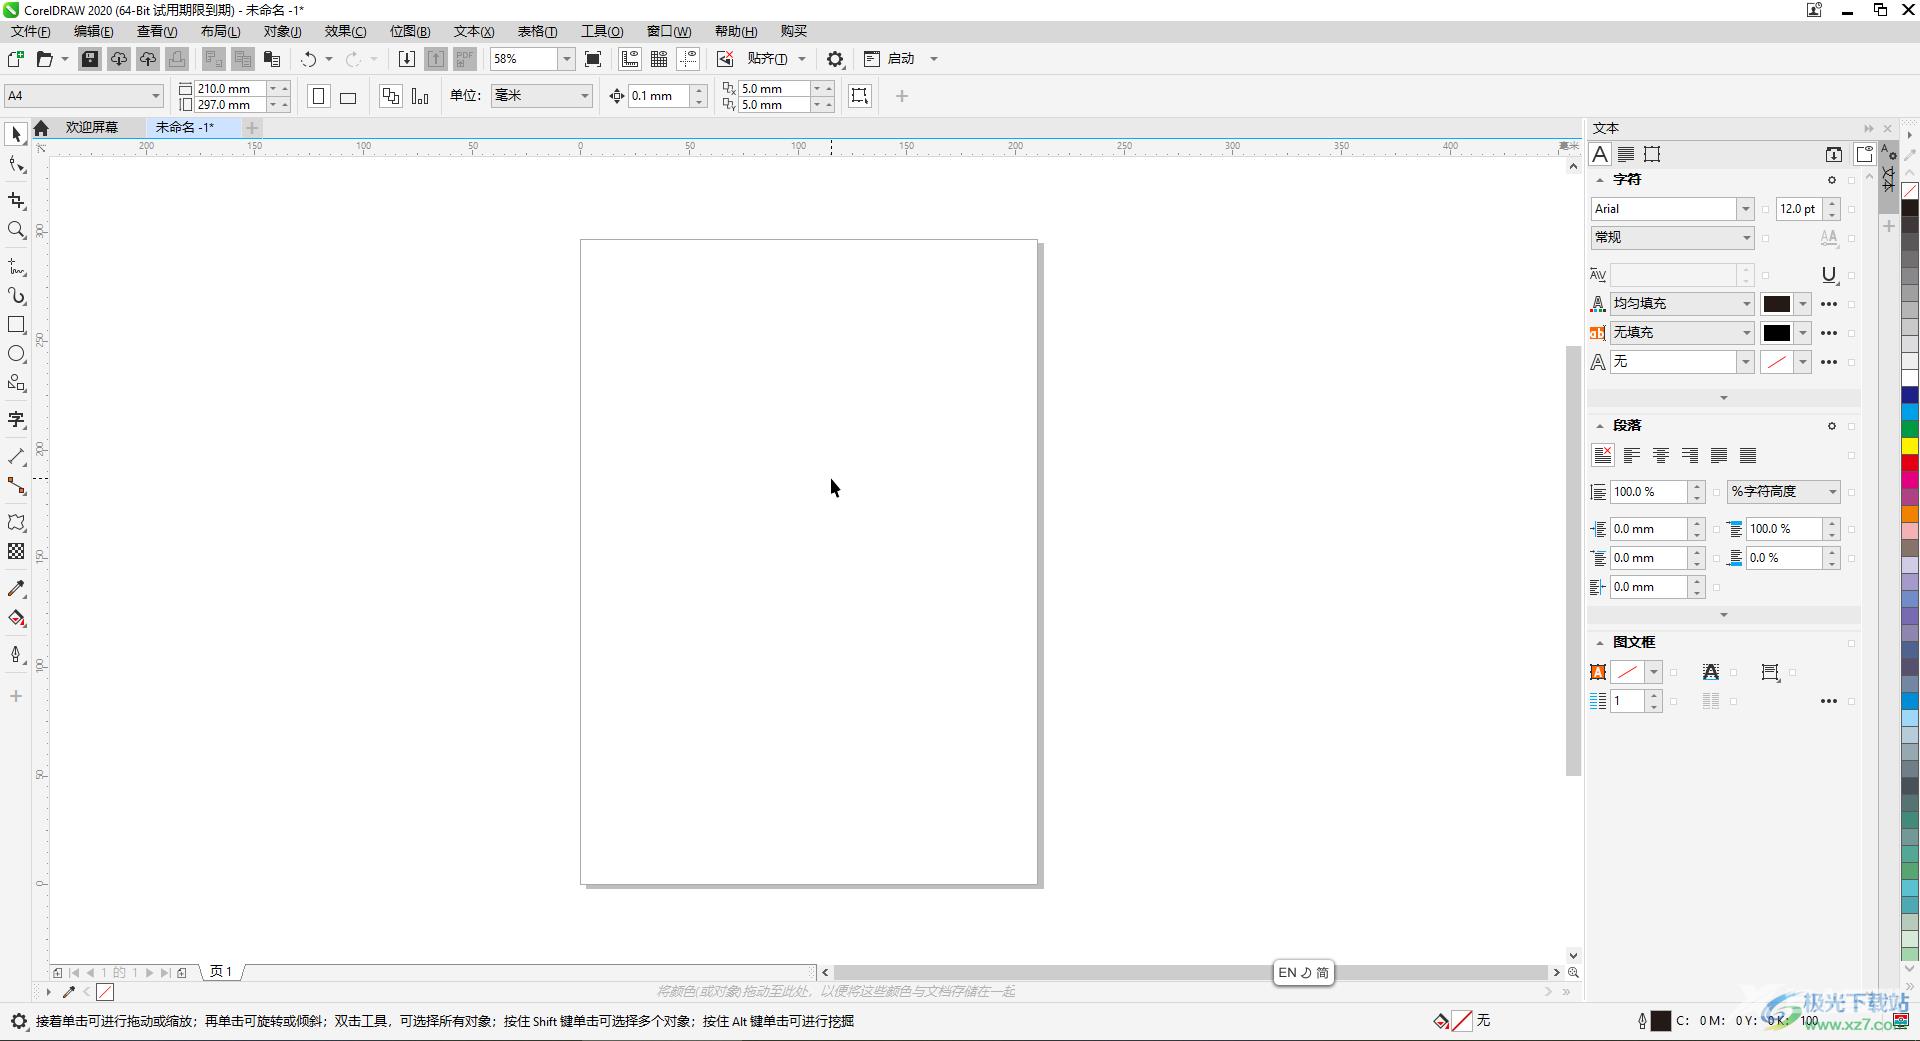Click the Import icon
This screenshot has height=1041, width=1920.
pos(407,59)
